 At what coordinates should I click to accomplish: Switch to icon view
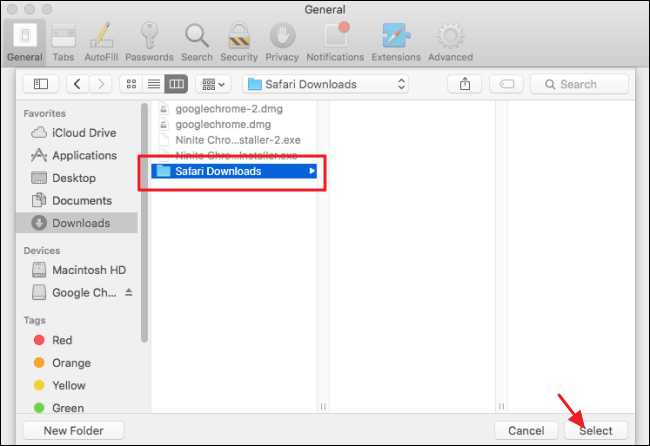131,84
